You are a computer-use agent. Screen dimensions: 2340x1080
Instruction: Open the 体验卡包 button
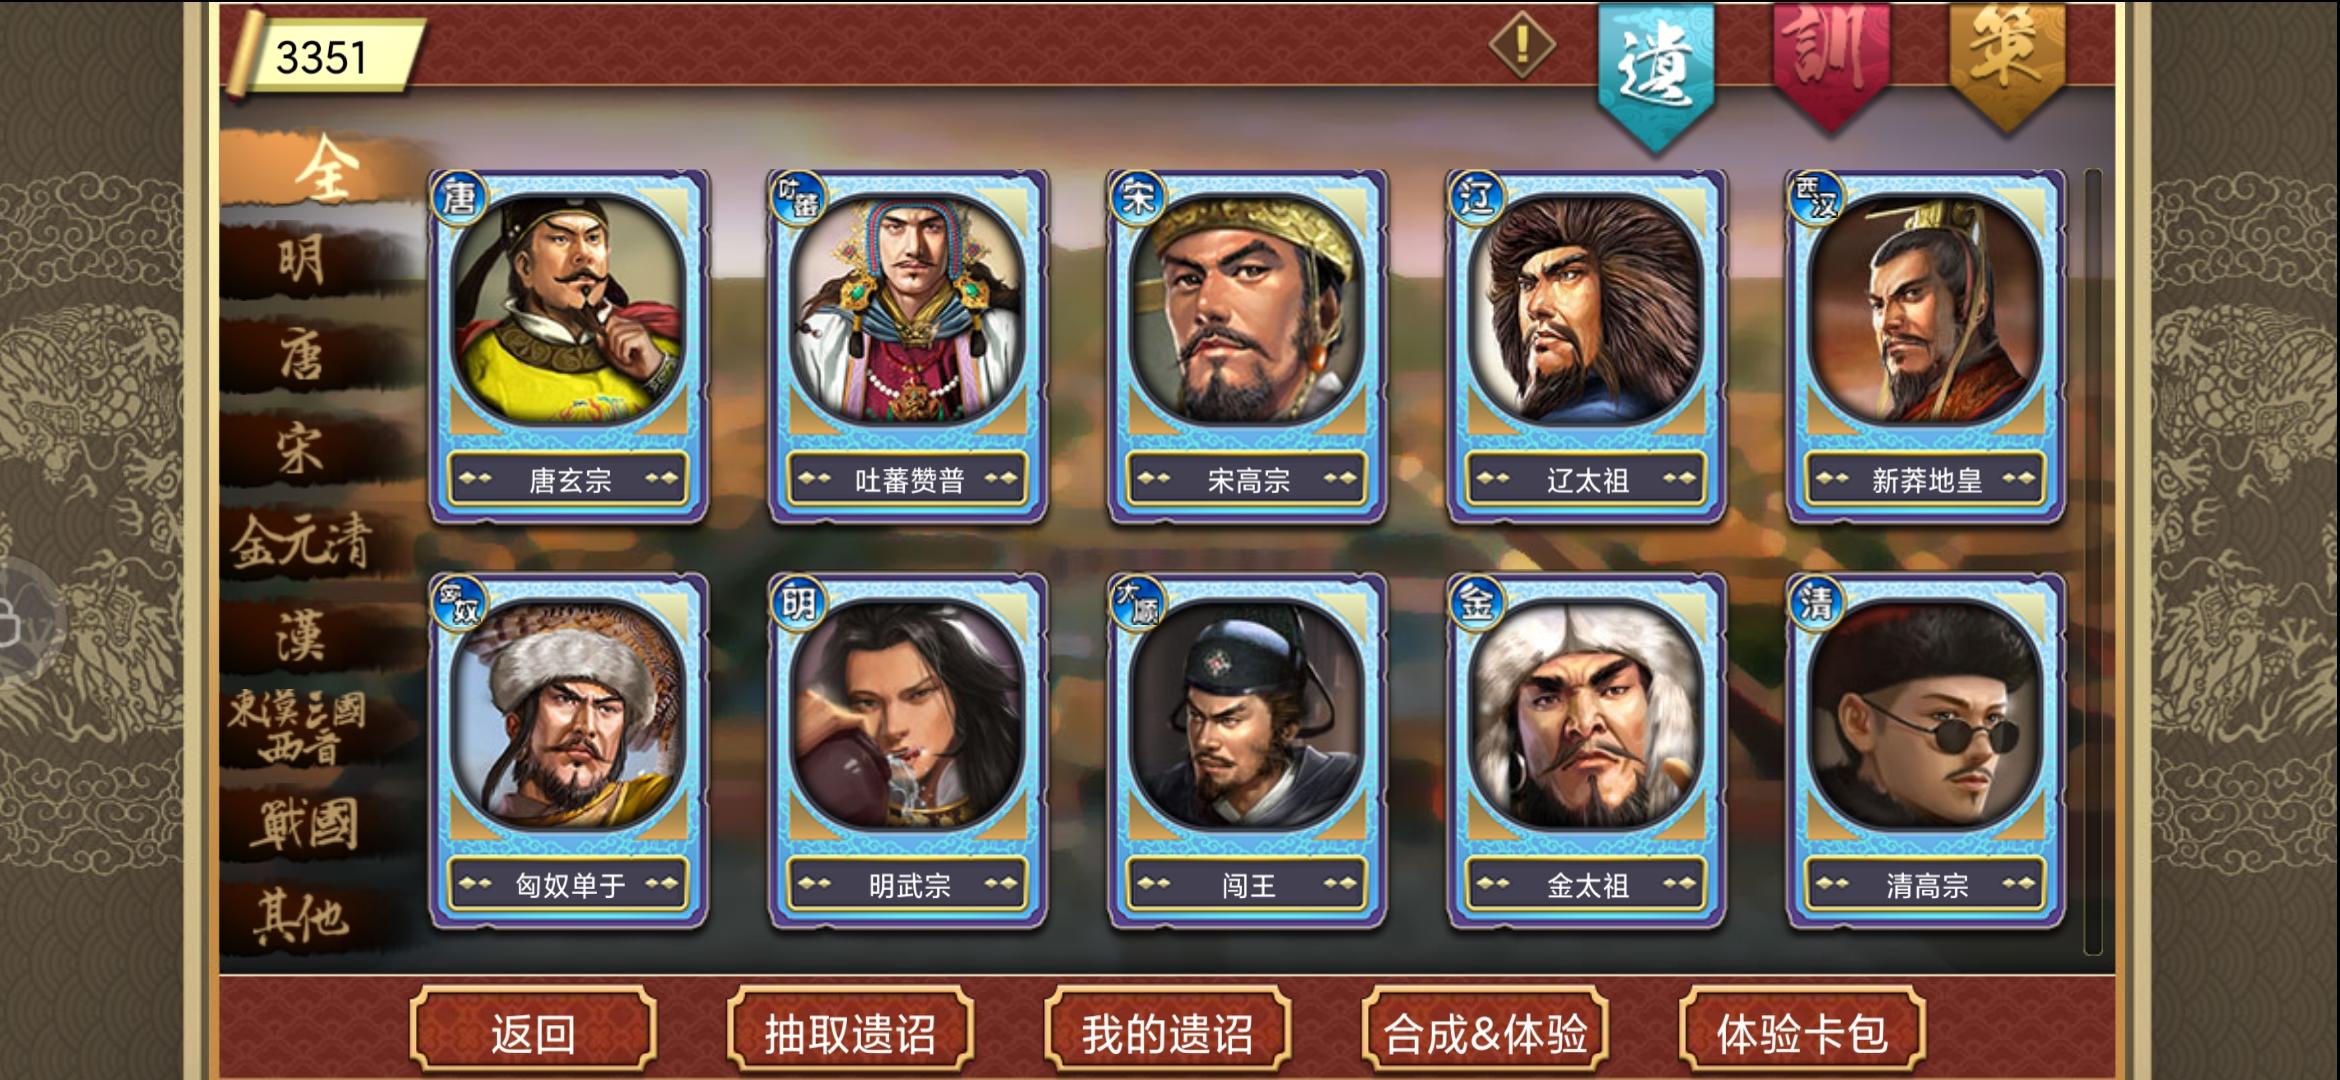coord(1802,1032)
